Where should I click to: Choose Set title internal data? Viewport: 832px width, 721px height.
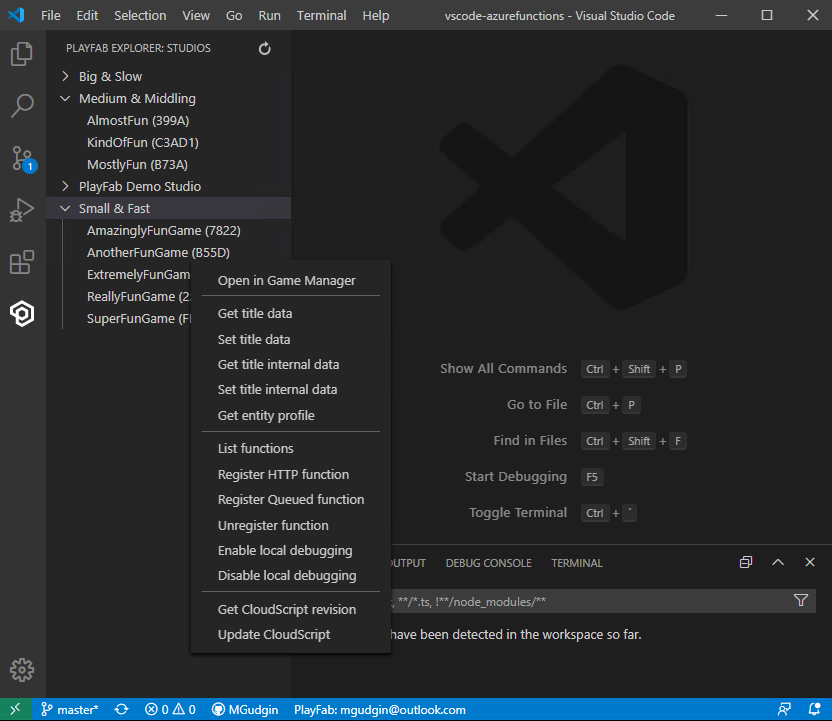point(291,389)
